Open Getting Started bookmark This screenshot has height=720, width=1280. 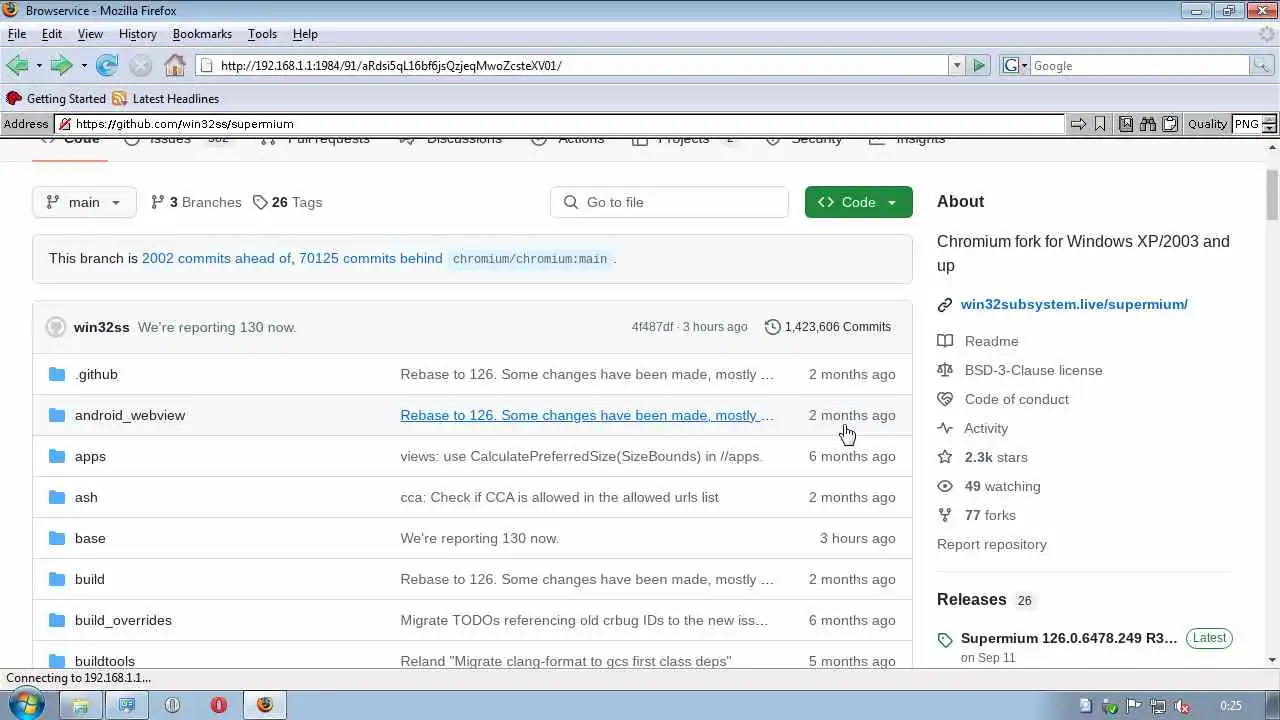click(x=56, y=98)
